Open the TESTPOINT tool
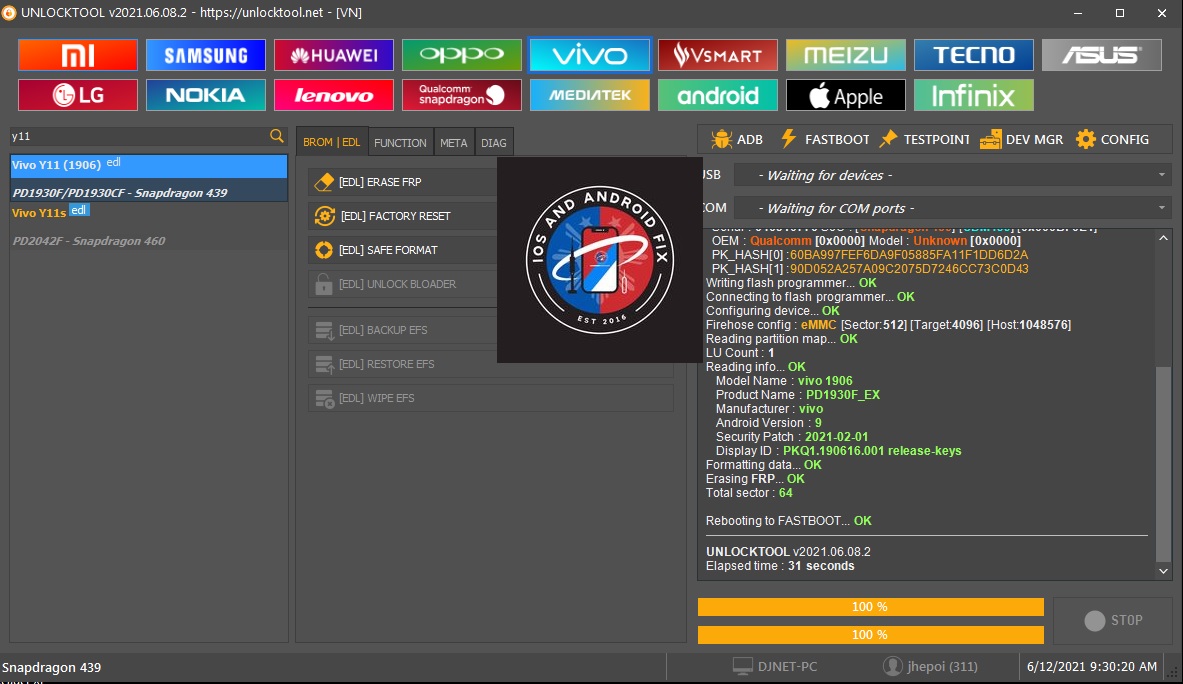 pyautogui.click(x=925, y=140)
